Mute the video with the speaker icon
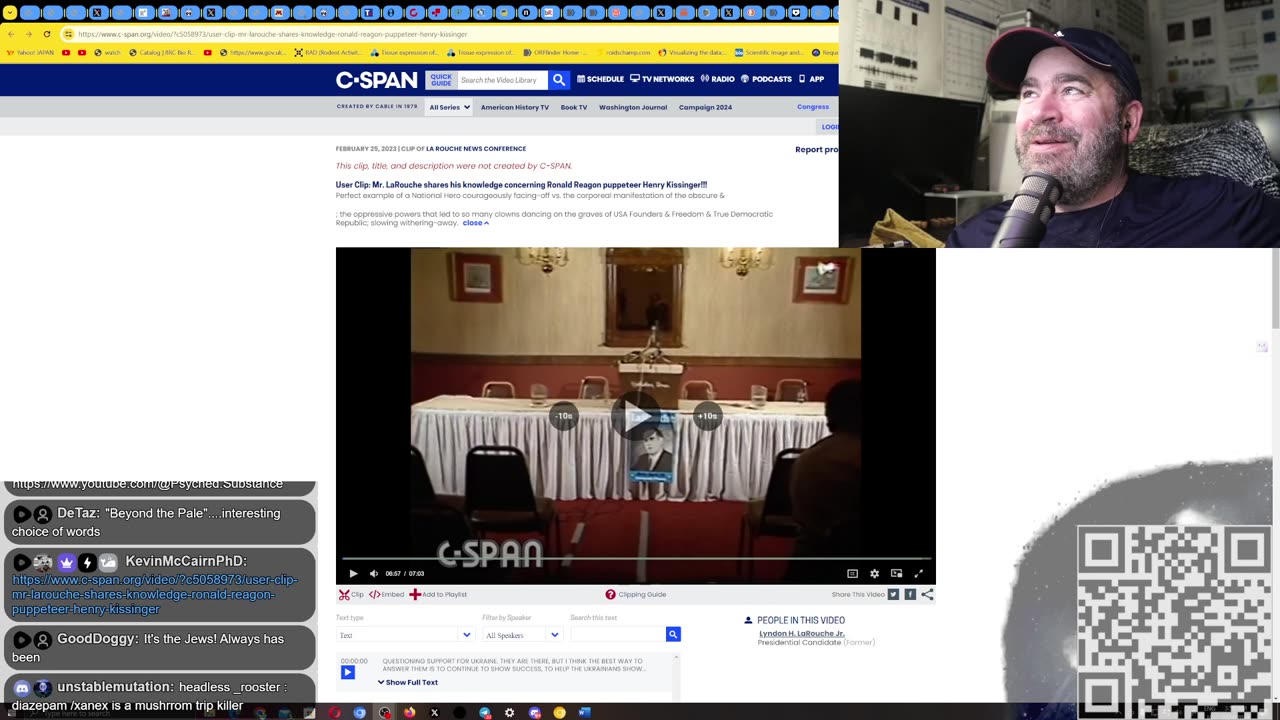This screenshot has height=720, width=1280. point(374,573)
